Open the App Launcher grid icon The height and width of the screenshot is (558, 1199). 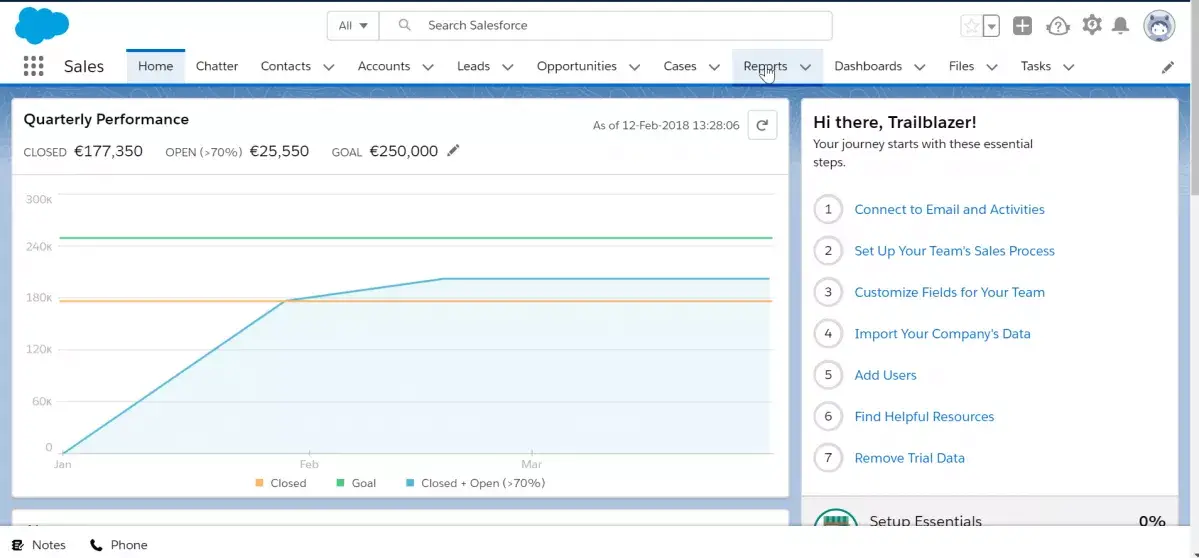point(34,66)
